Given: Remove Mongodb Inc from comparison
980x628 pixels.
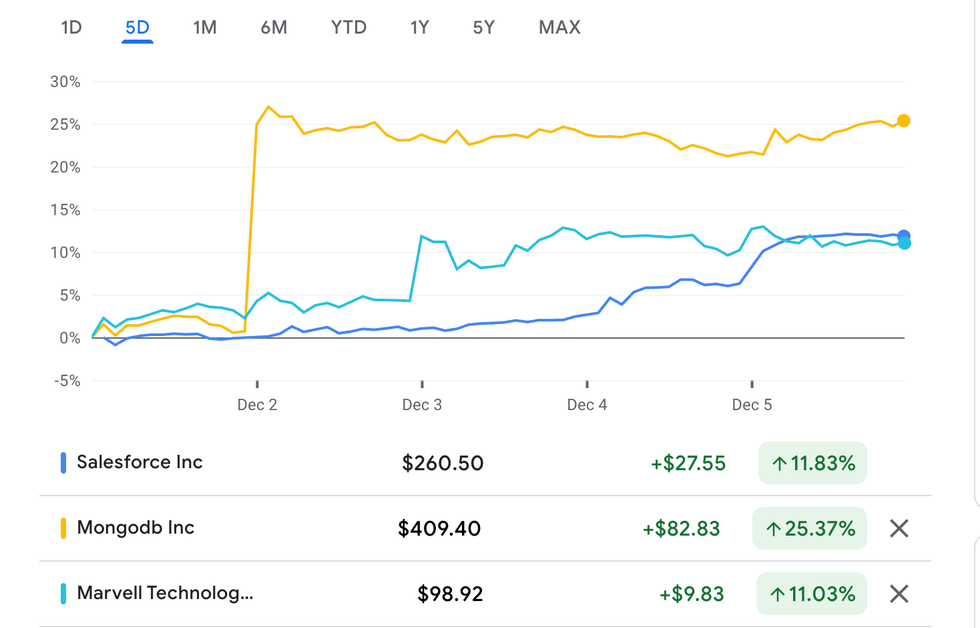Looking at the screenshot, I should (x=899, y=529).
